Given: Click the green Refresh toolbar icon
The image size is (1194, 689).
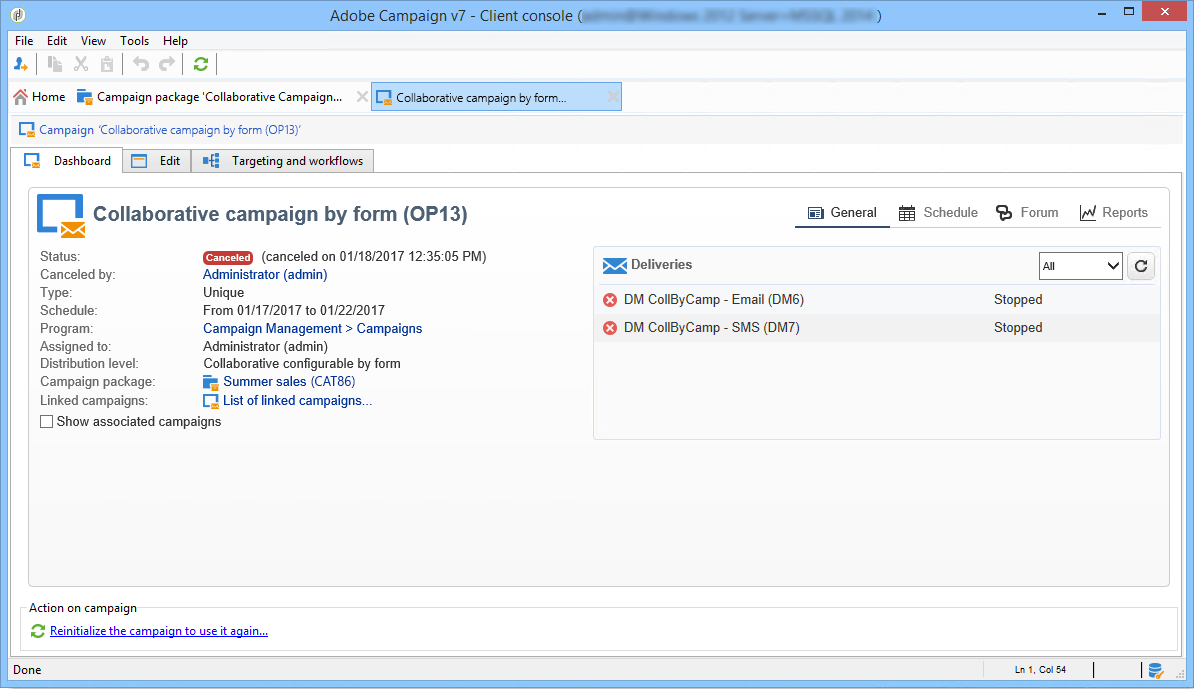Looking at the screenshot, I should [x=200, y=65].
